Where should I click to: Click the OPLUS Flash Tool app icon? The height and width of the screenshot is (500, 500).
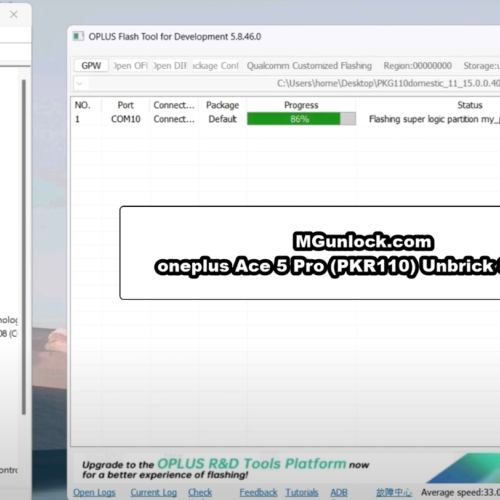pos(78,36)
